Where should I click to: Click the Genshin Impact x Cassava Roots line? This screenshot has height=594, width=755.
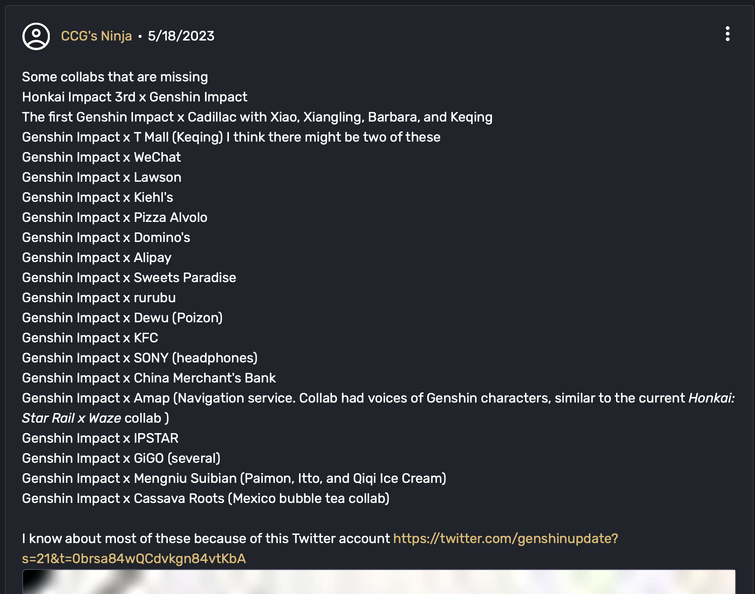click(x=206, y=498)
